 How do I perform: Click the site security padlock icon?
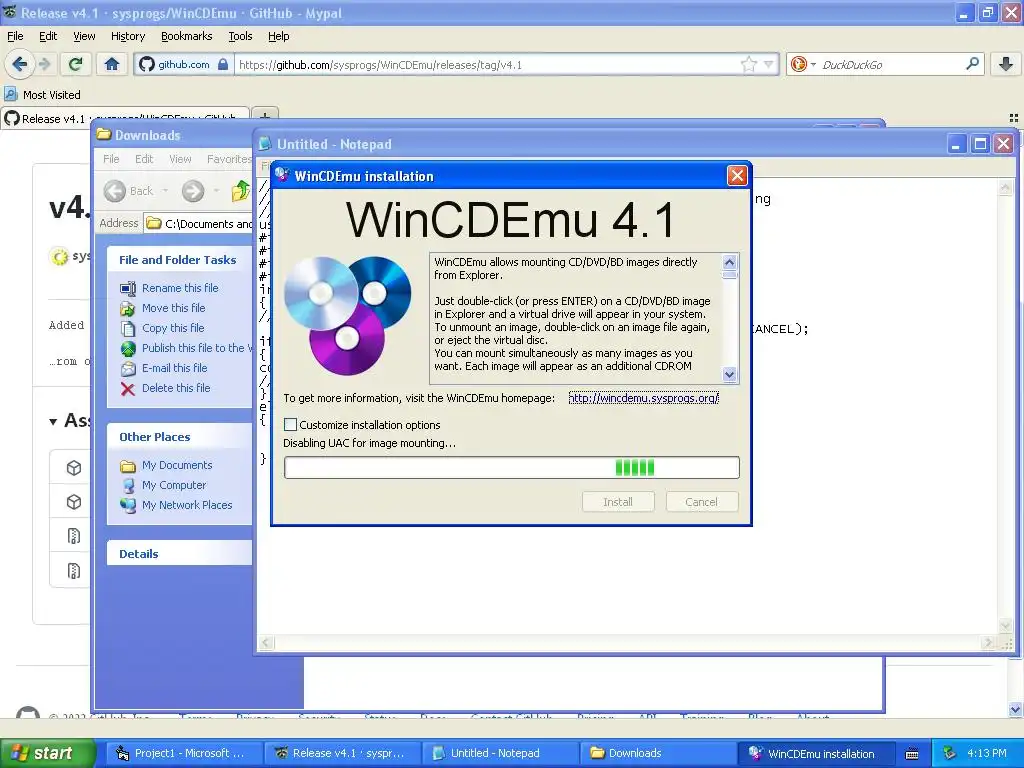(x=223, y=64)
